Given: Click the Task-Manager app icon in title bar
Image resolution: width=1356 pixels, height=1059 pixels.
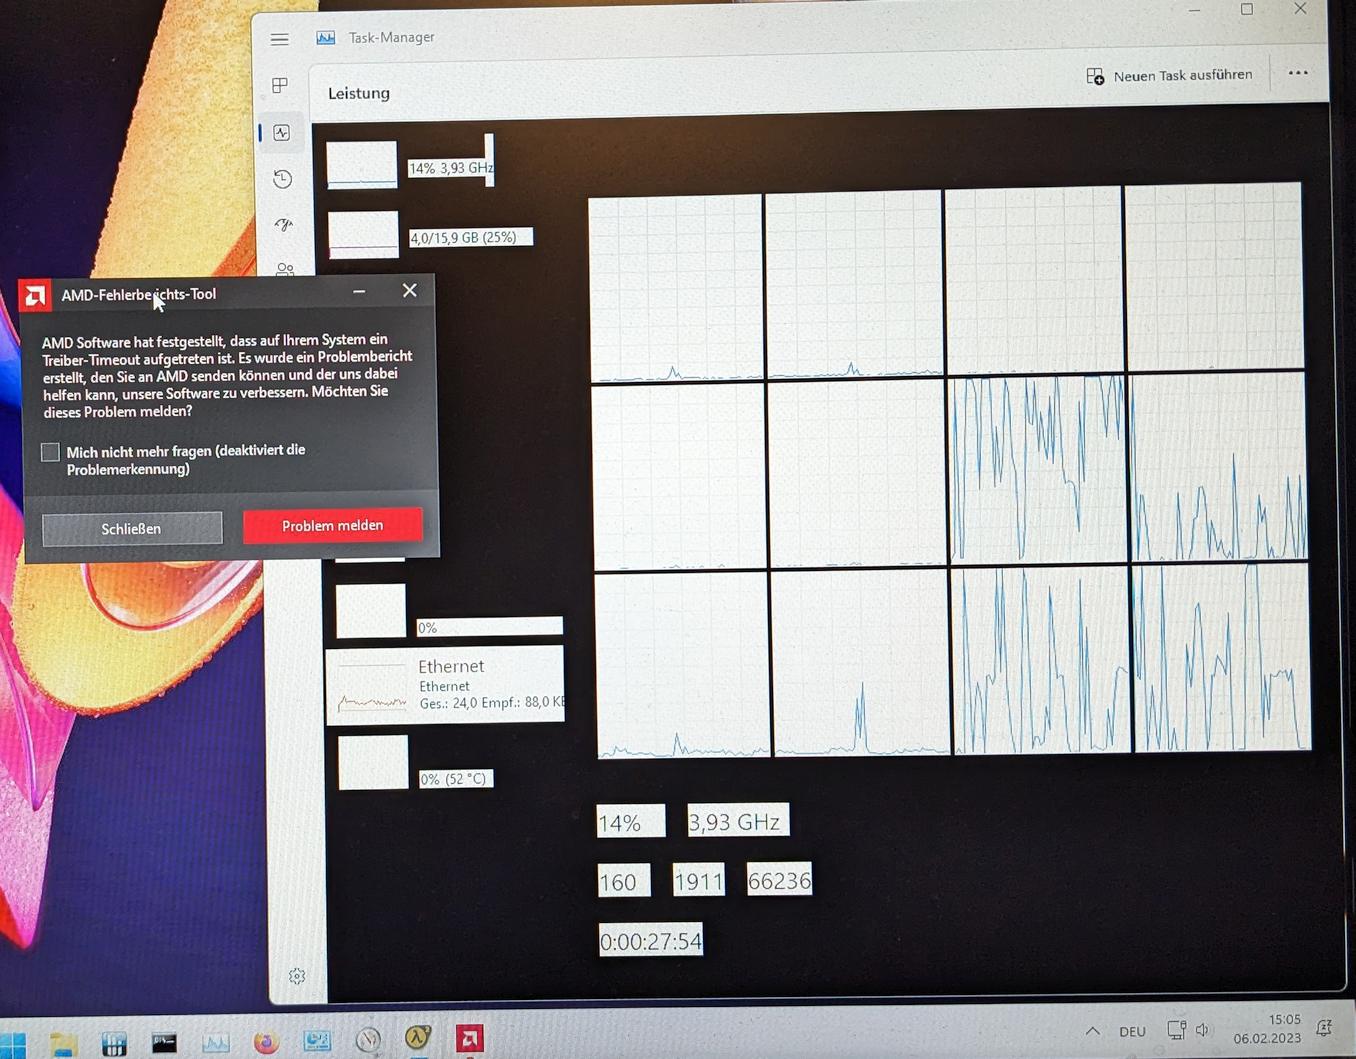Looking at the screenshot, I should 326,38.
